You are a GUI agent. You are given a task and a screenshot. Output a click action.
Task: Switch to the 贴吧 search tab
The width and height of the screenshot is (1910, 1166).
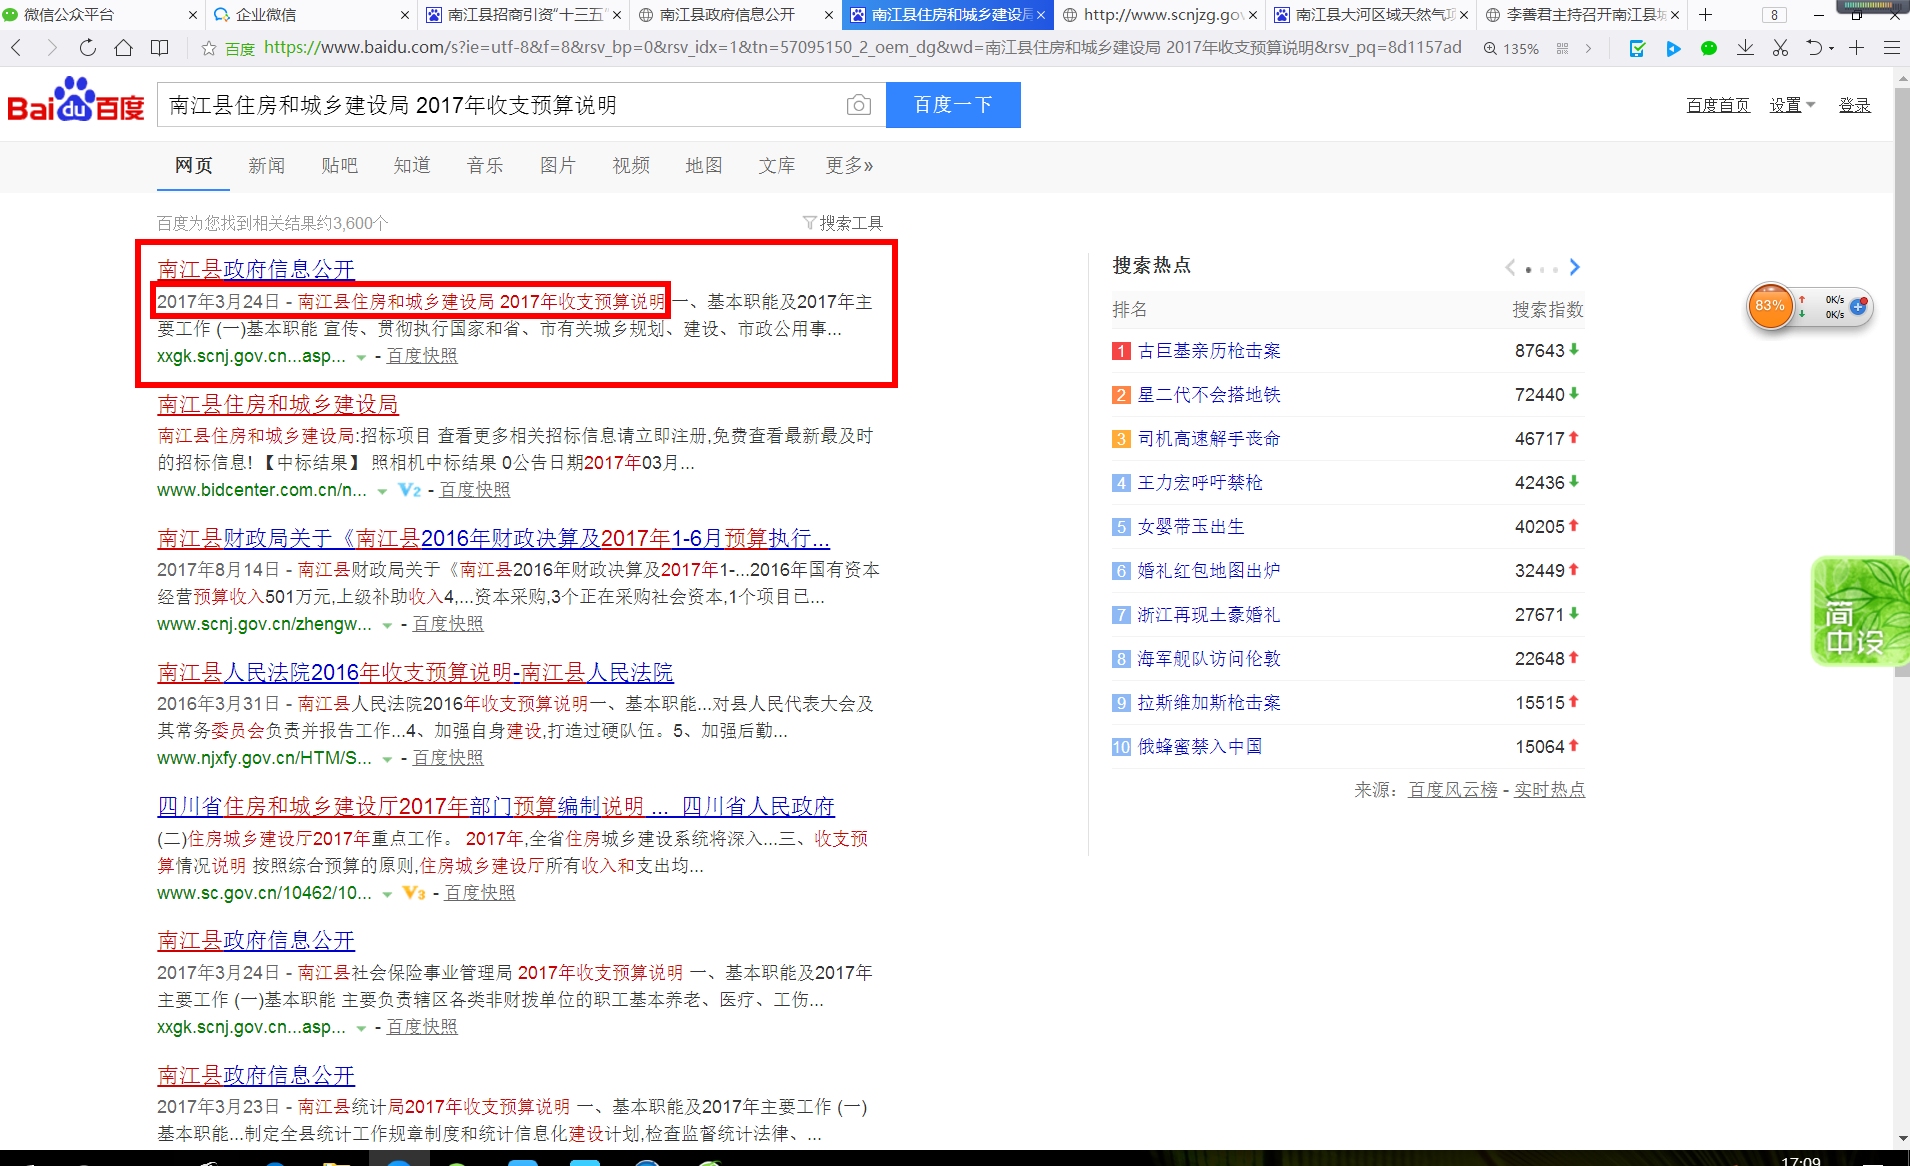(x=340, y=165)
